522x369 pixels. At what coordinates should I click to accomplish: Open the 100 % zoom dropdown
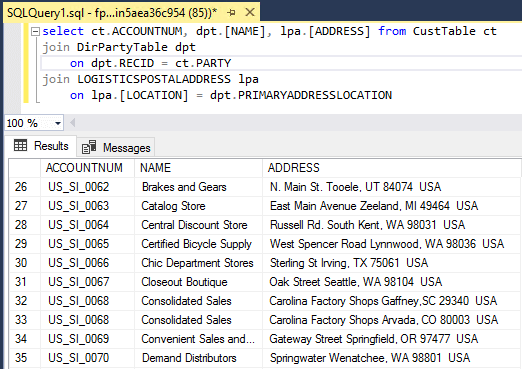[x=58, y=123]
